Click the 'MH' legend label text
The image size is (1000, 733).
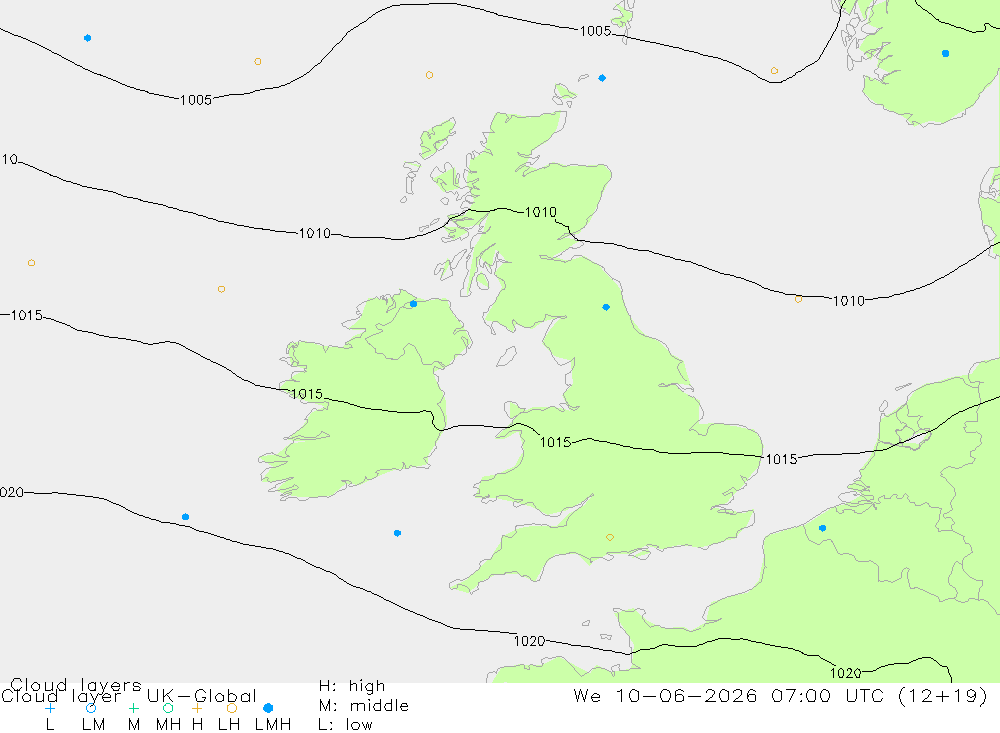(x=168, y=725)
